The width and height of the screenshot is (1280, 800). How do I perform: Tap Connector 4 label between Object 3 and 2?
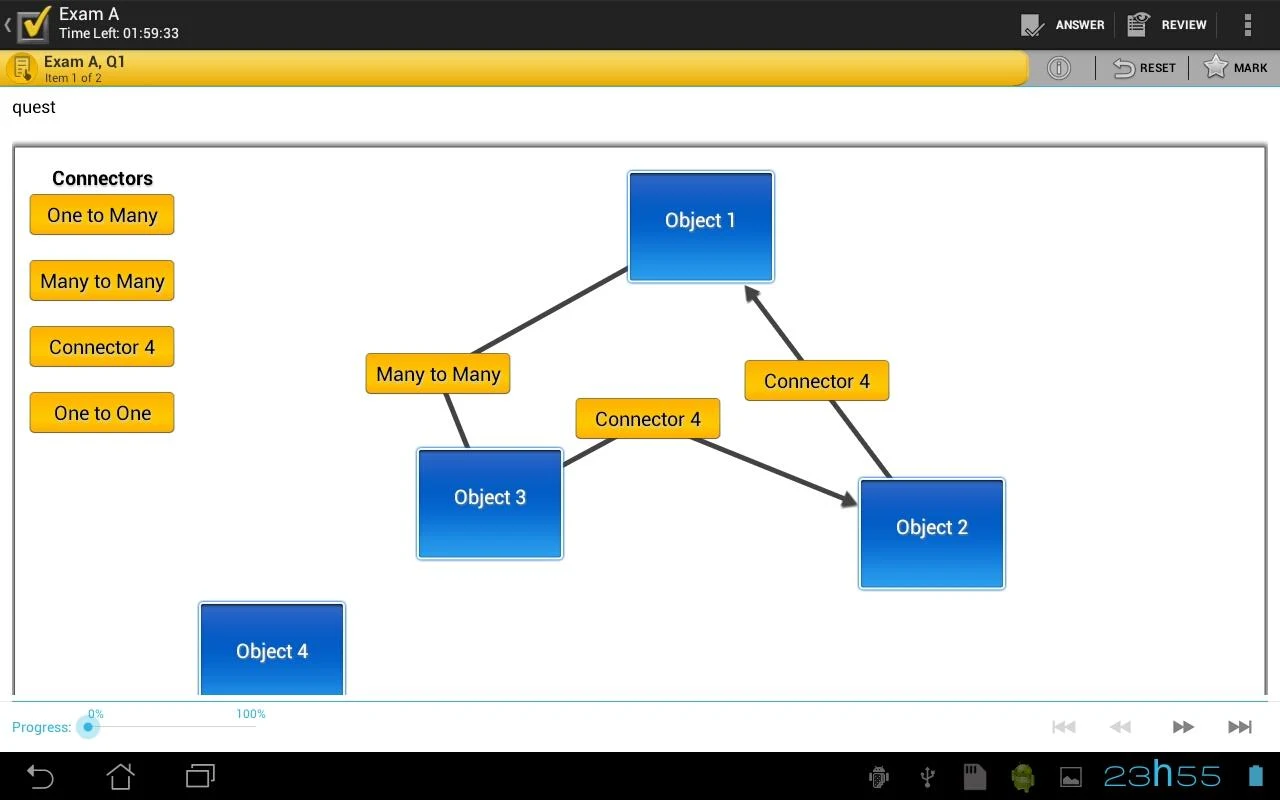pyautogui.click(x=648, y=419)
